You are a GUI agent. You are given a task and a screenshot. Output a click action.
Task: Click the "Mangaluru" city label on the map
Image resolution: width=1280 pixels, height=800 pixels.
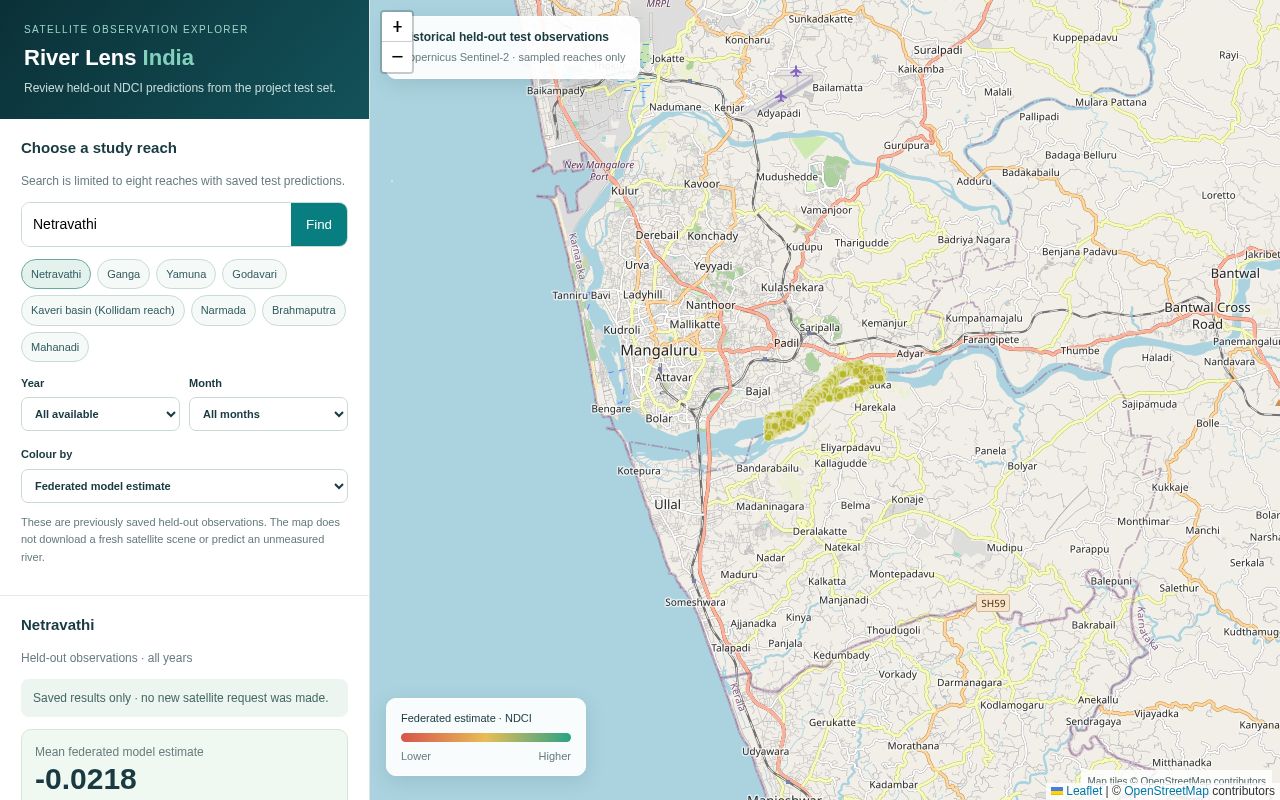[659, 350]
